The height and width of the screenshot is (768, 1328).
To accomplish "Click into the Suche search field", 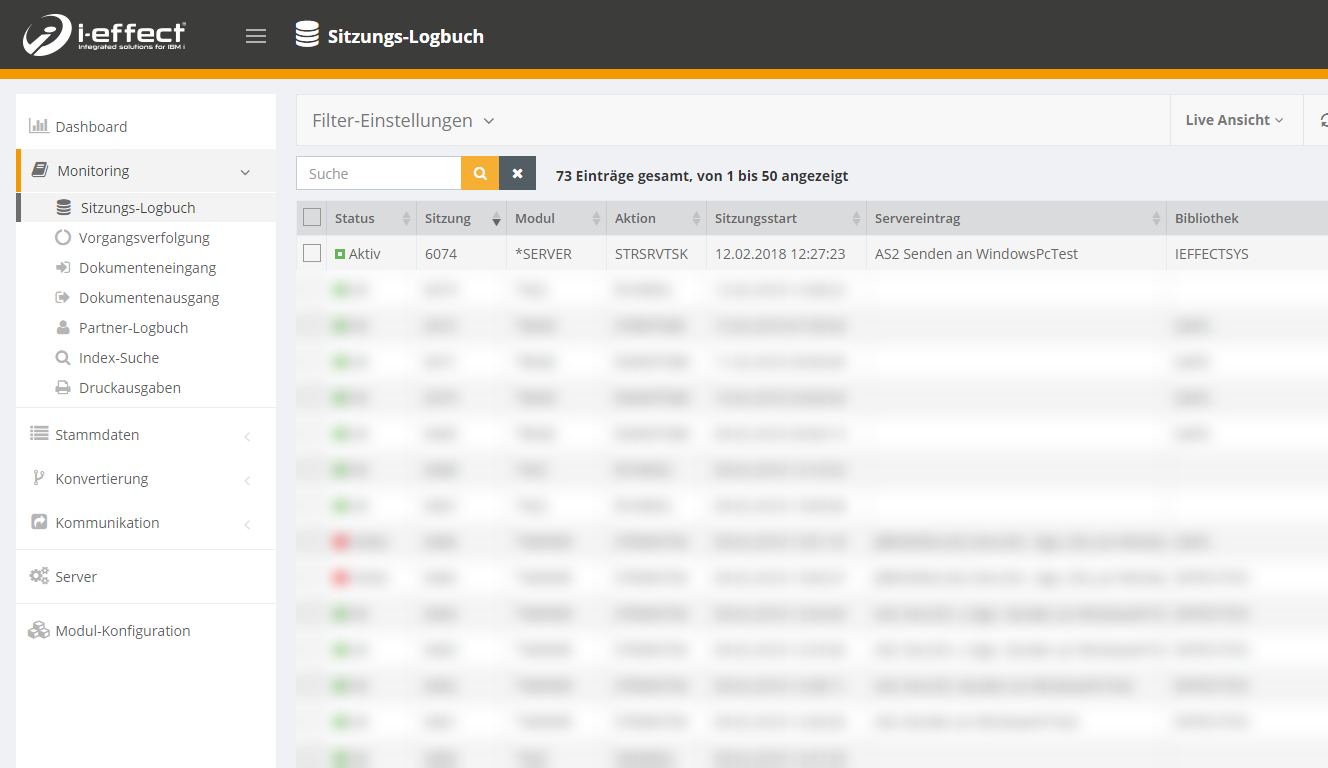I will [x=378, y=173].
